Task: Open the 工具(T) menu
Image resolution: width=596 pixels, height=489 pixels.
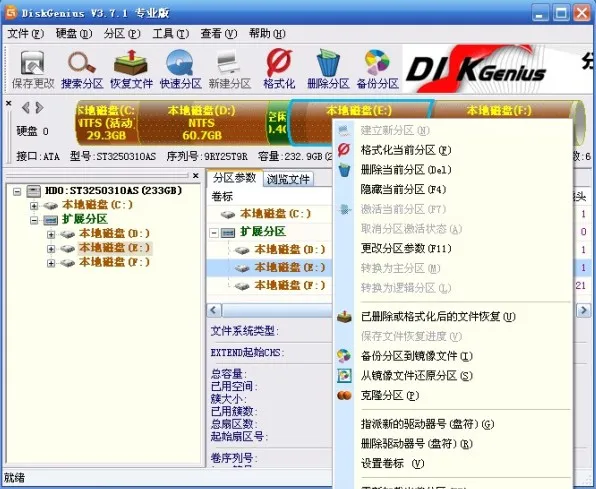Action: 170,34
